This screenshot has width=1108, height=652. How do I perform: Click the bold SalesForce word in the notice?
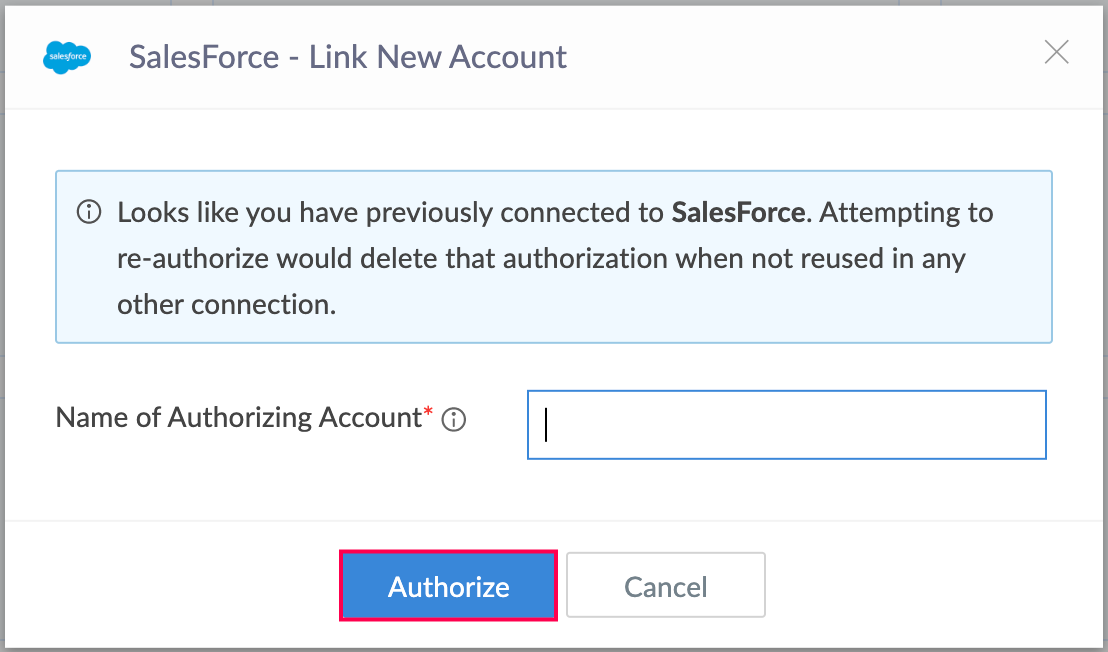tap(738, 213)
